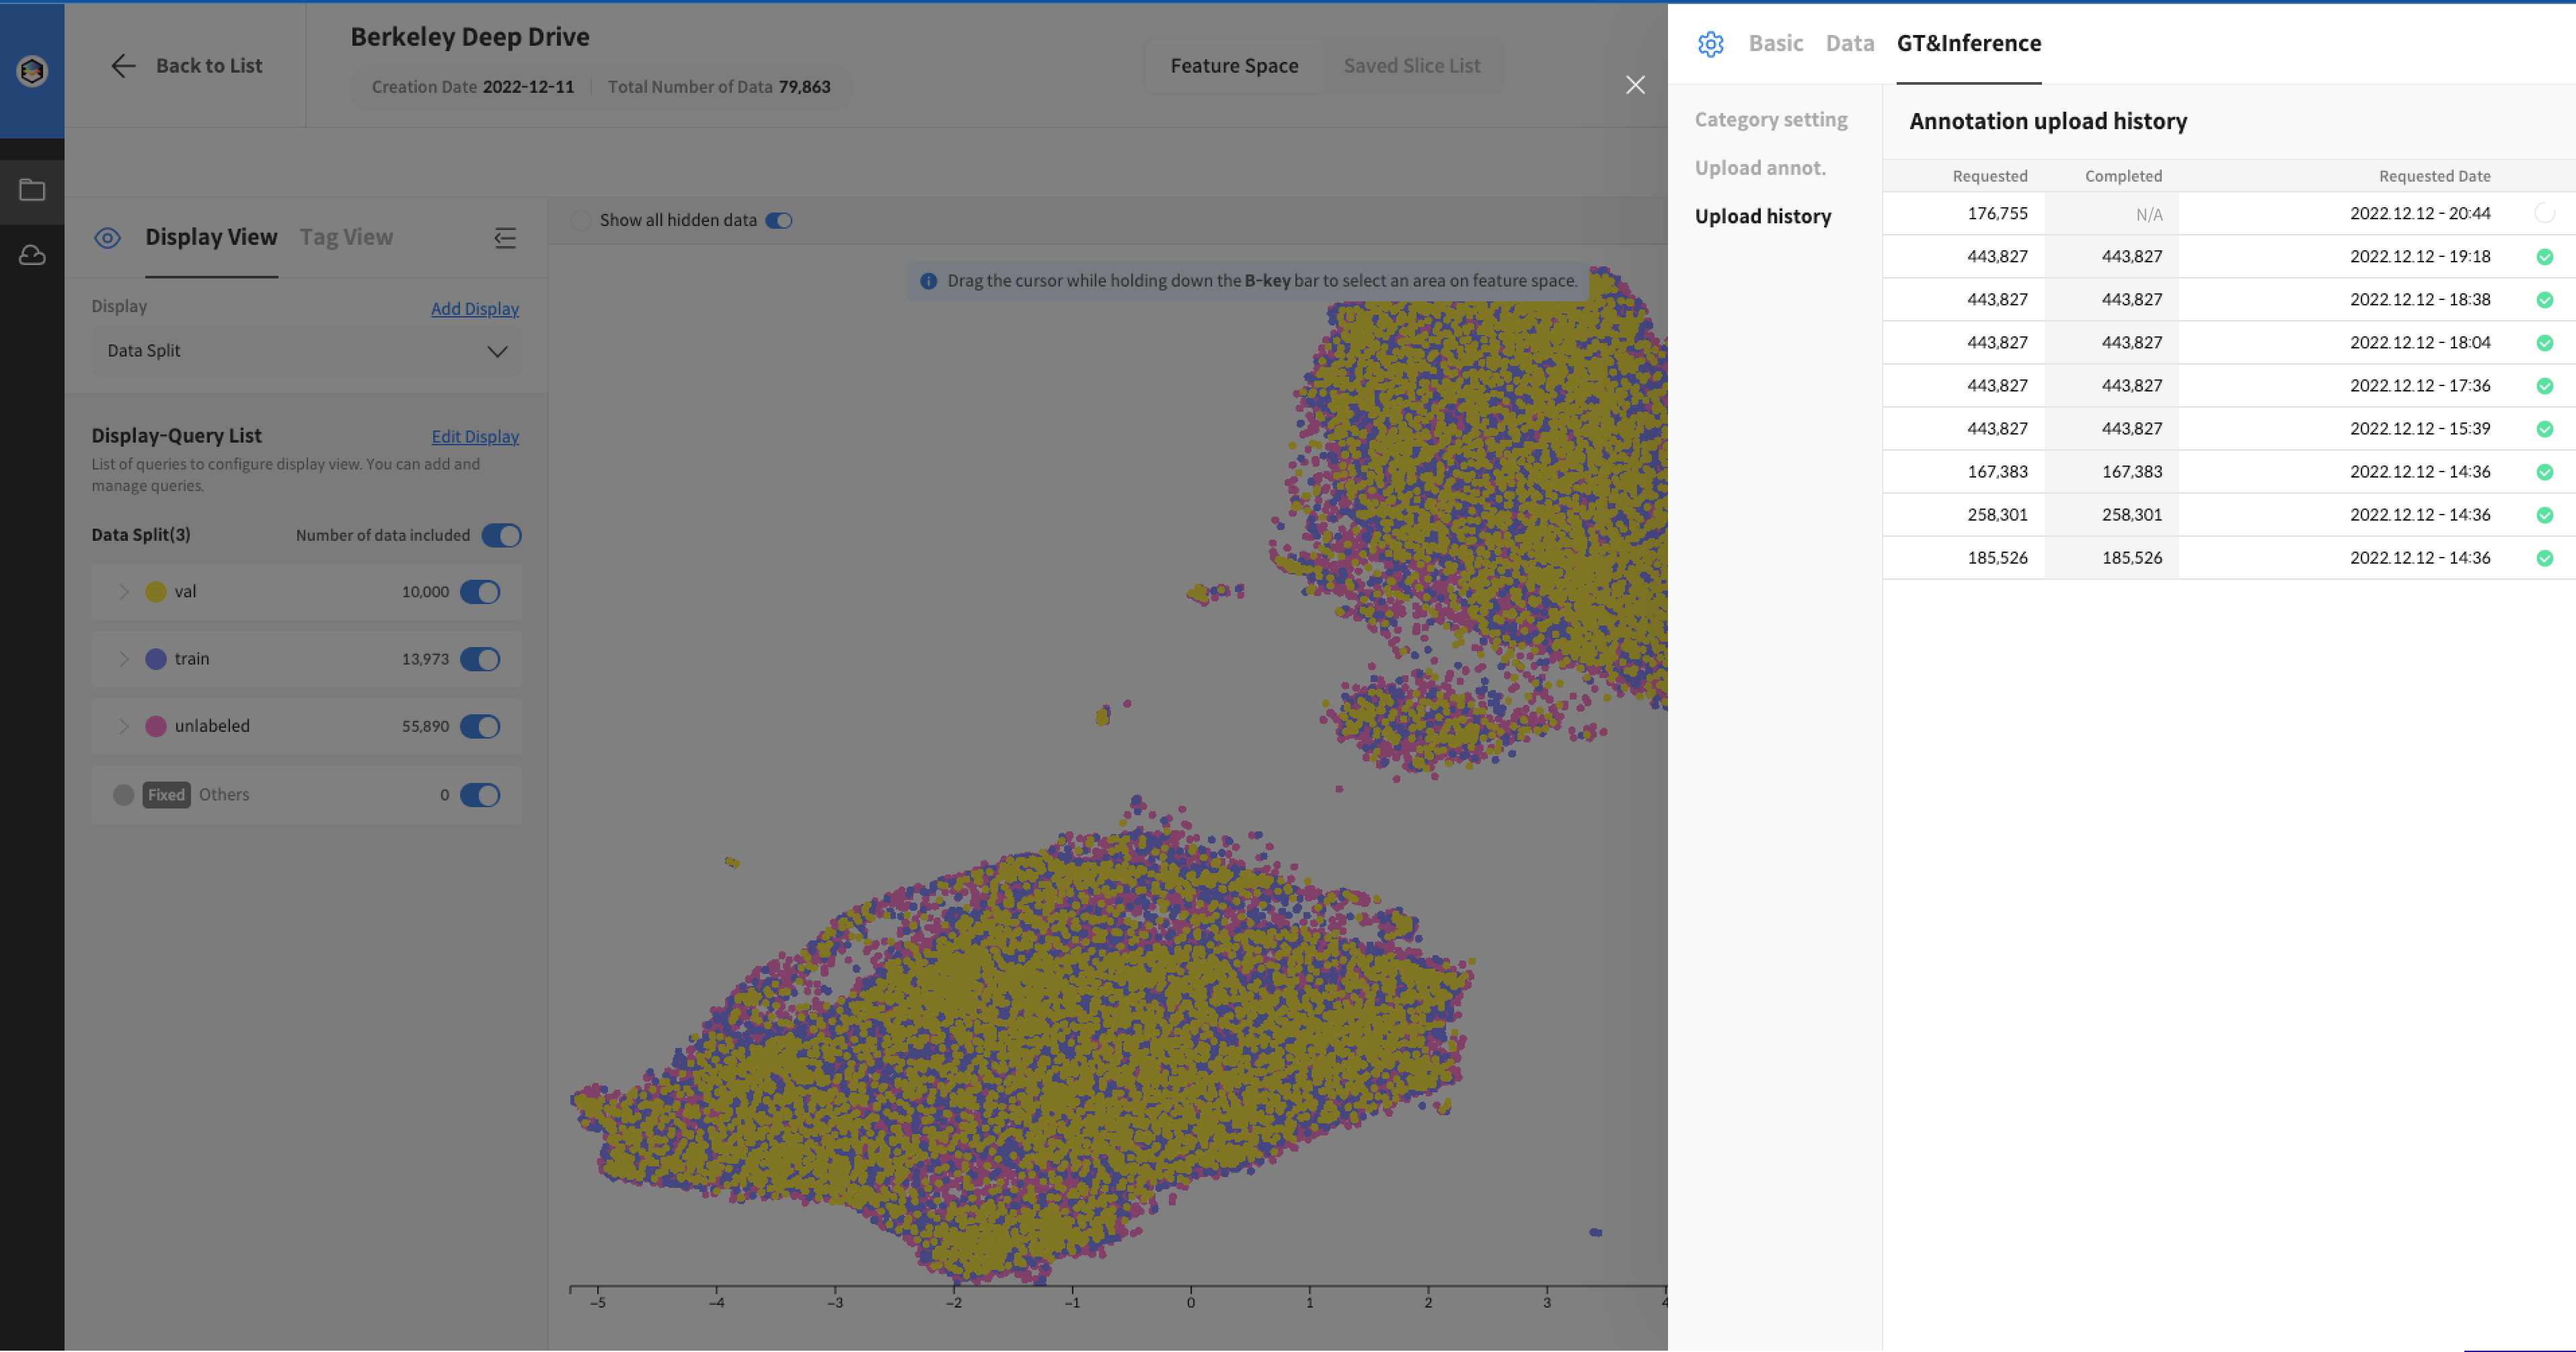Toggle Number of data included switch
Viewport: 2576px width, 1352px height.
coord(501,535)
